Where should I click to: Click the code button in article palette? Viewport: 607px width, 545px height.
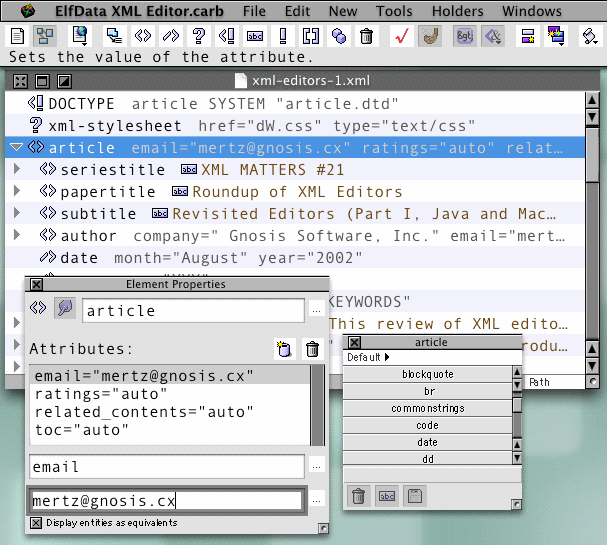tap(427, 425)
